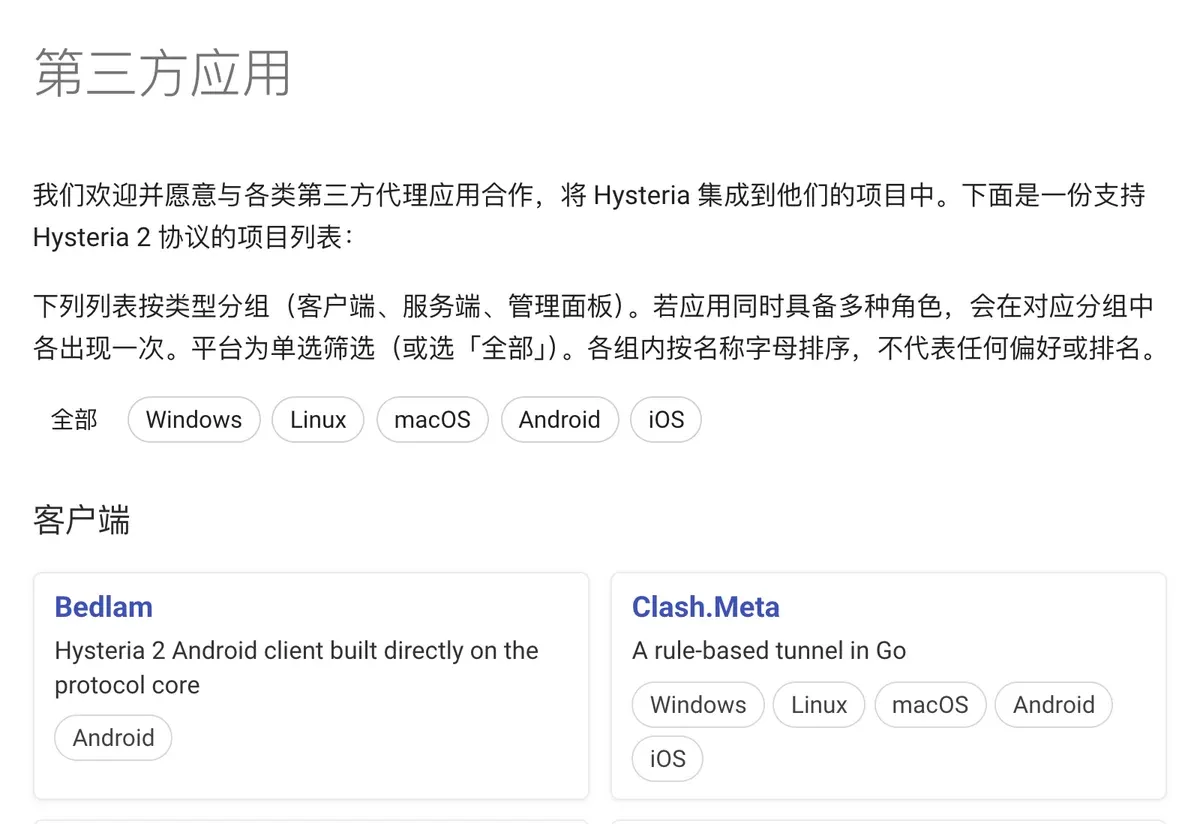
Task: Filter the list by Windows platform
Action: pyautogui.click(x=194, y=420)
